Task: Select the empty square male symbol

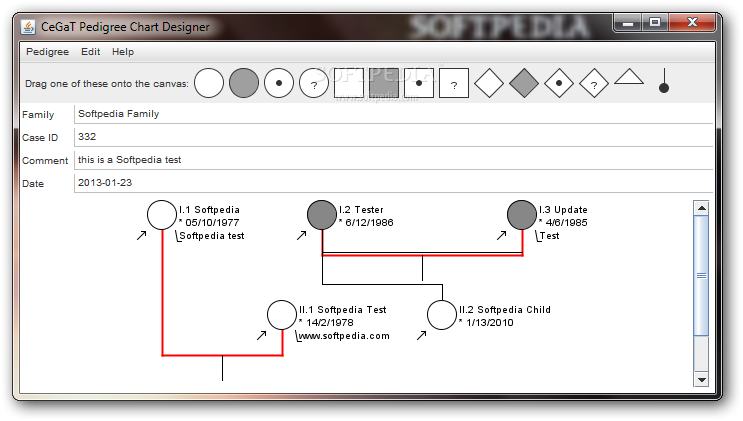Action: [349, 83]
